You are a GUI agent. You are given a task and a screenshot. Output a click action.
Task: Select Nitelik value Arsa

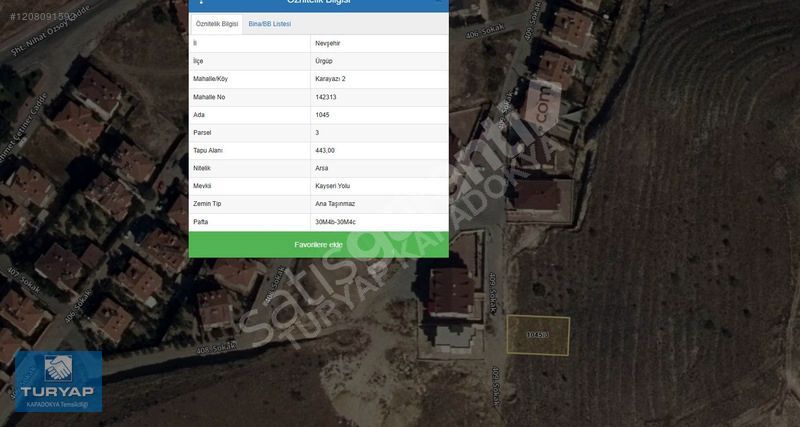coord(322,168)
